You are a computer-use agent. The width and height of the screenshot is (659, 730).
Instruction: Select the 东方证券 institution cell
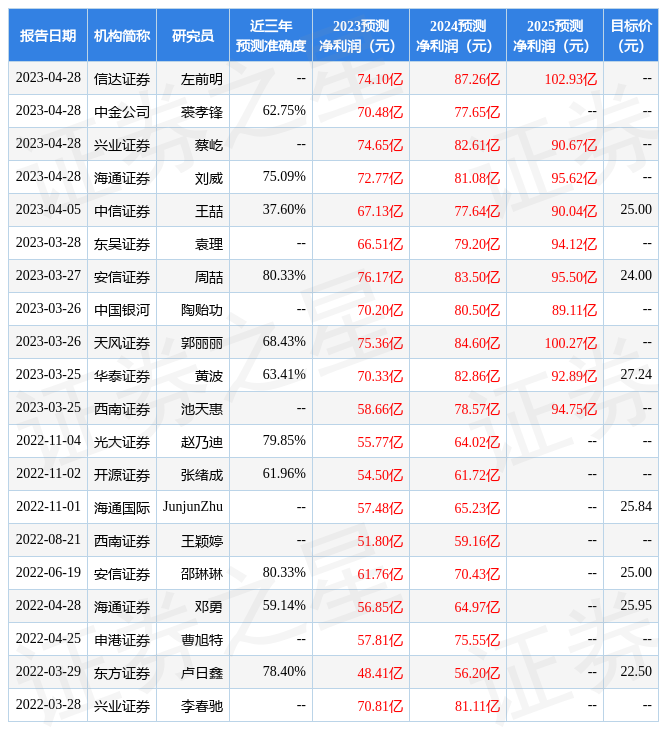122,674
